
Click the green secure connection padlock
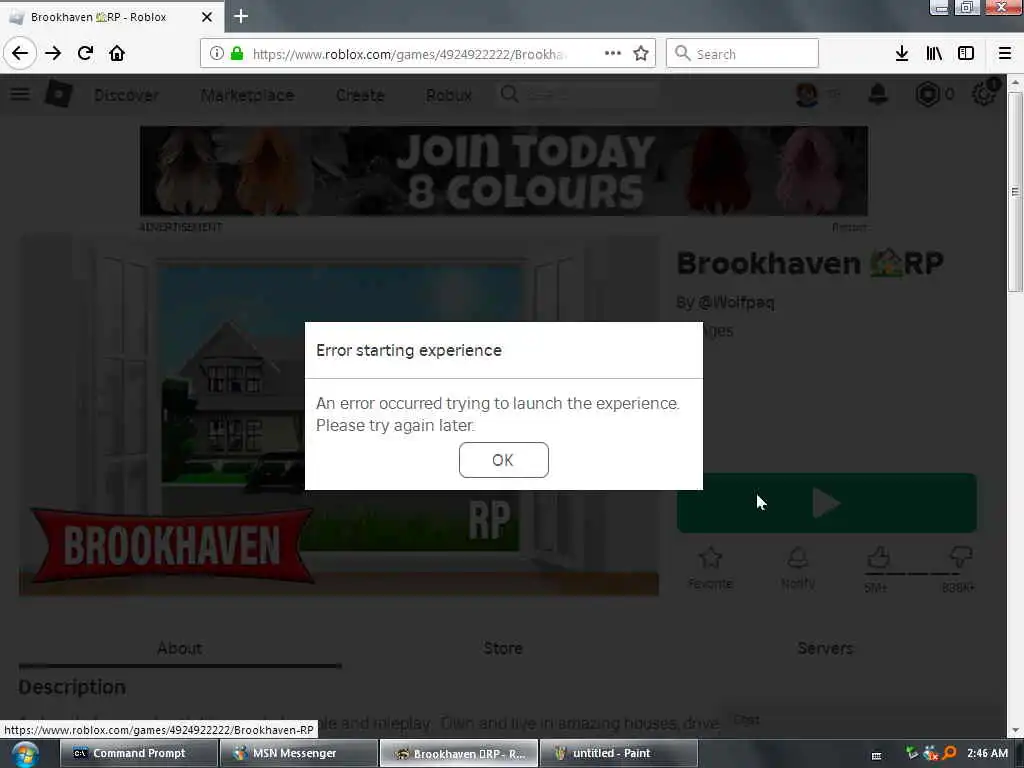pyautogui.click(x=237, y=54)
